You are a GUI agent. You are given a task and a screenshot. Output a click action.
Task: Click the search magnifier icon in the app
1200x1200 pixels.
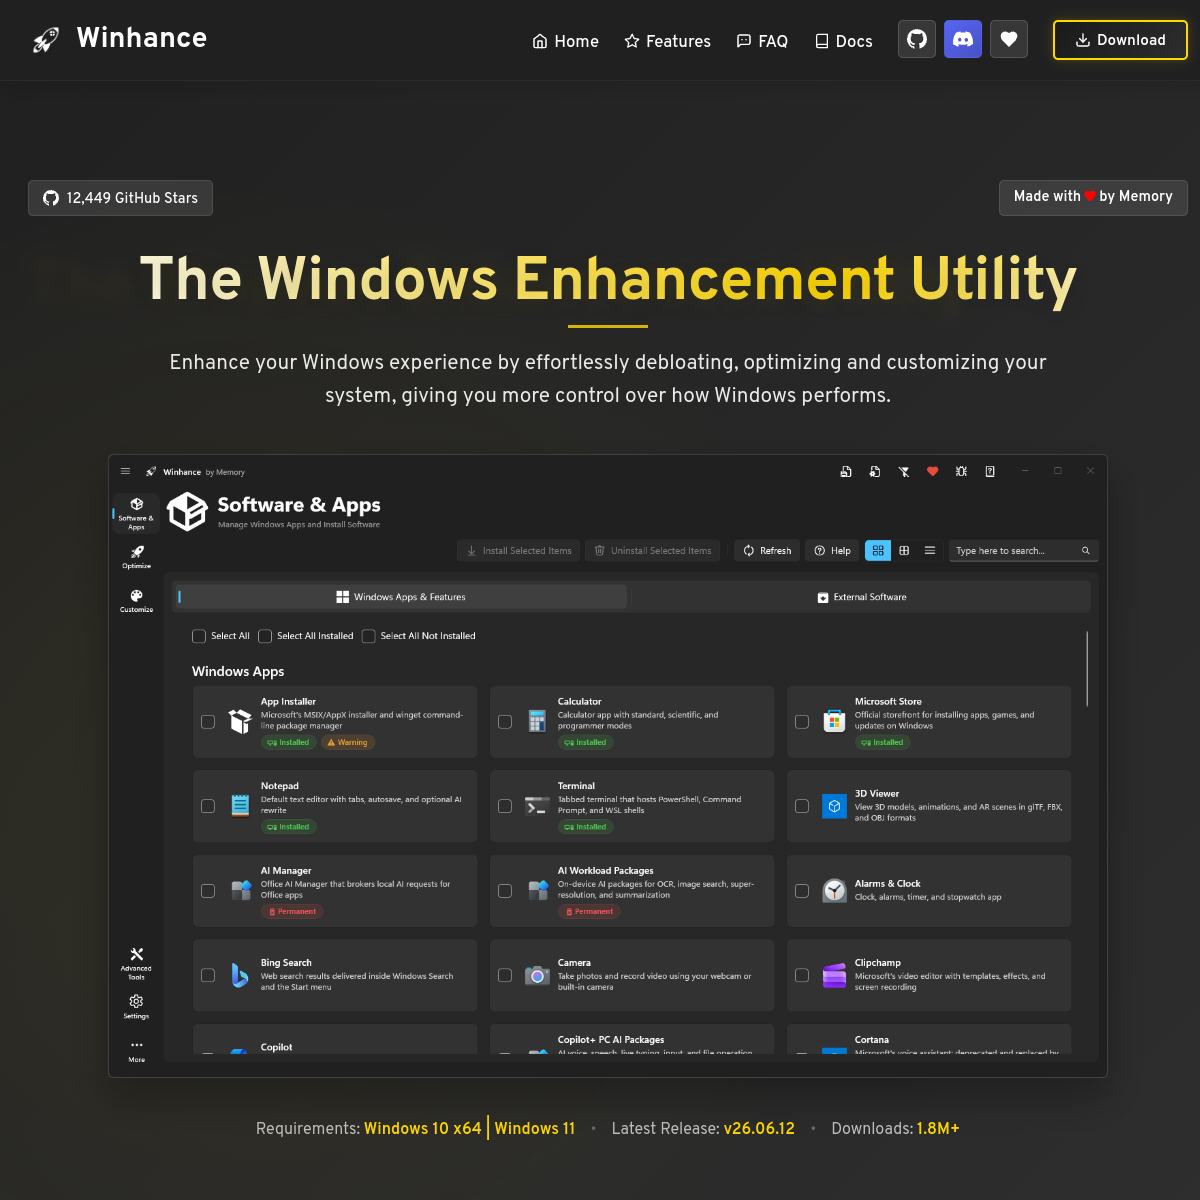click(x=1086, y=551)
